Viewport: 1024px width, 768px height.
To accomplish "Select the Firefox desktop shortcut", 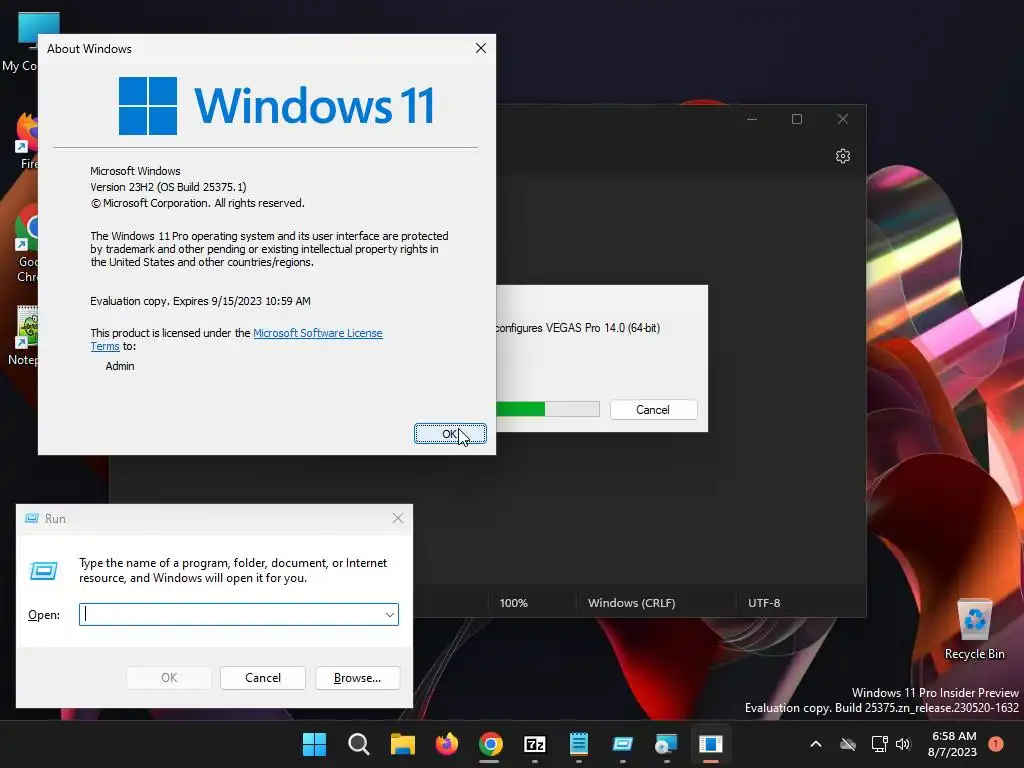I will coord(27,140).
